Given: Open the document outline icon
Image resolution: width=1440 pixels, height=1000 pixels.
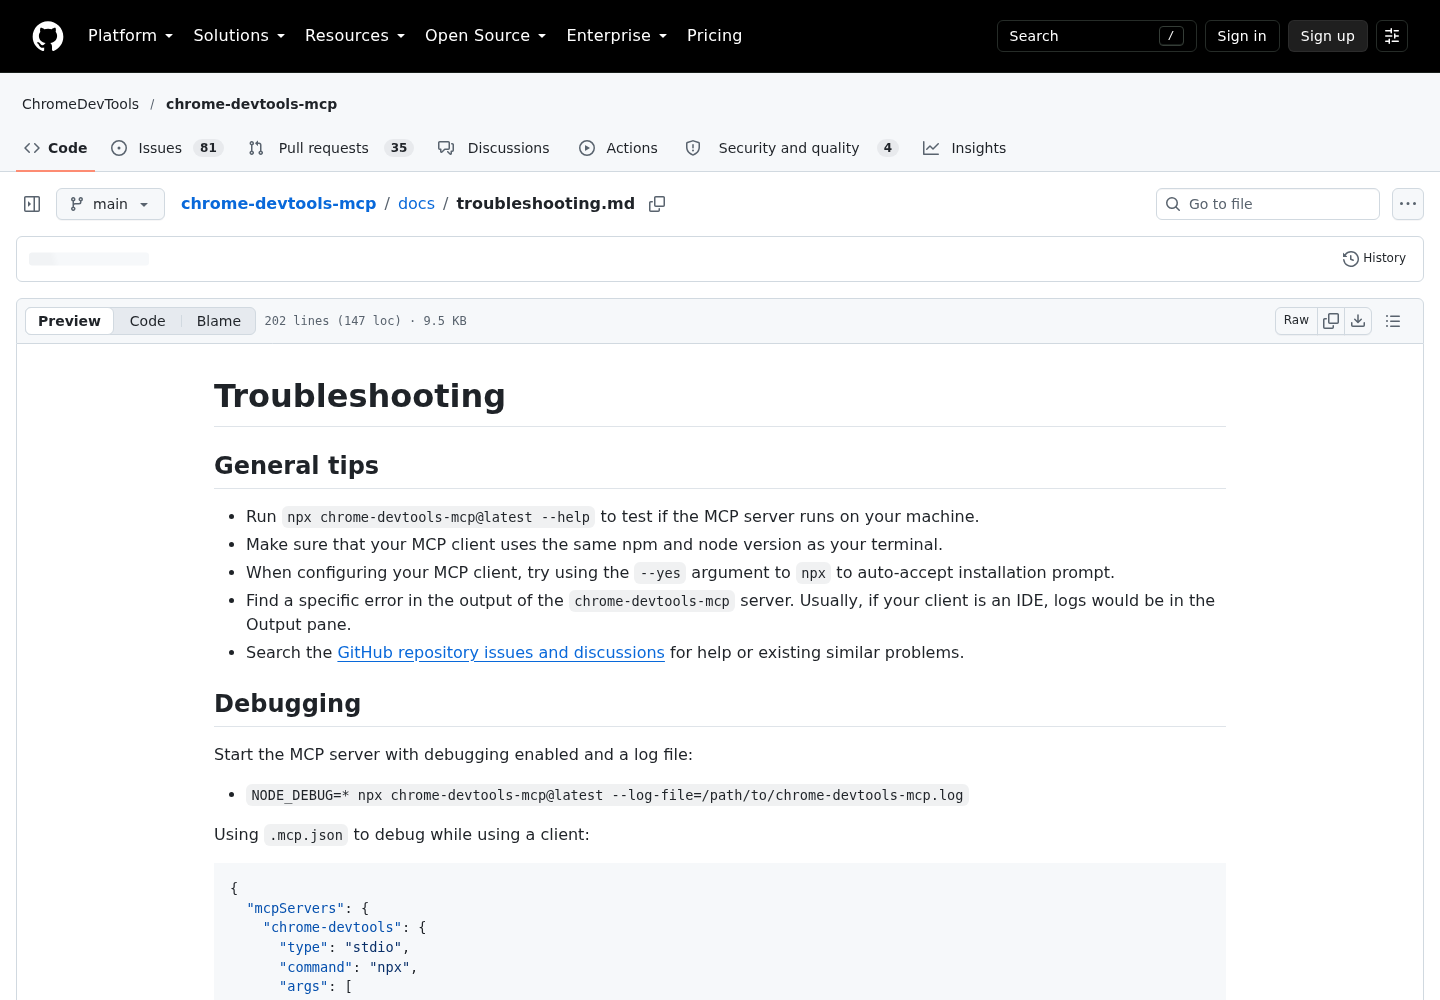Looking at the screenshot, I should coord(1393,321).
